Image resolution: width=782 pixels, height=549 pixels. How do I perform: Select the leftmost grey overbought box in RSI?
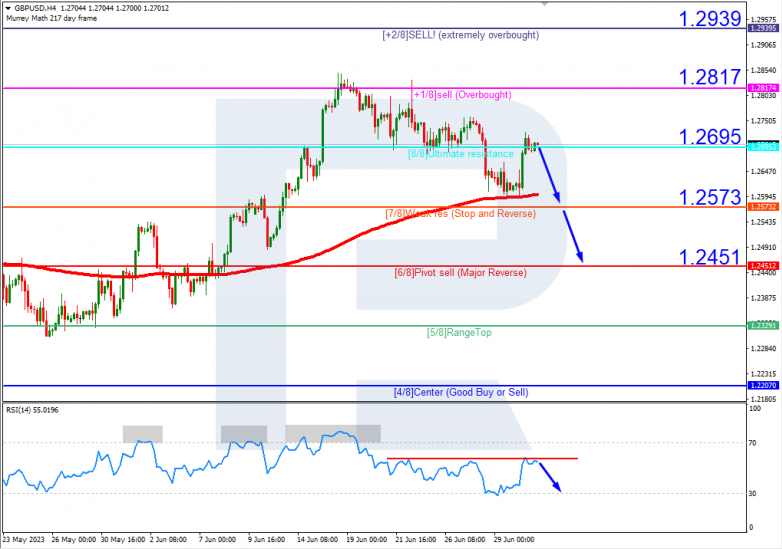[143, 434]
